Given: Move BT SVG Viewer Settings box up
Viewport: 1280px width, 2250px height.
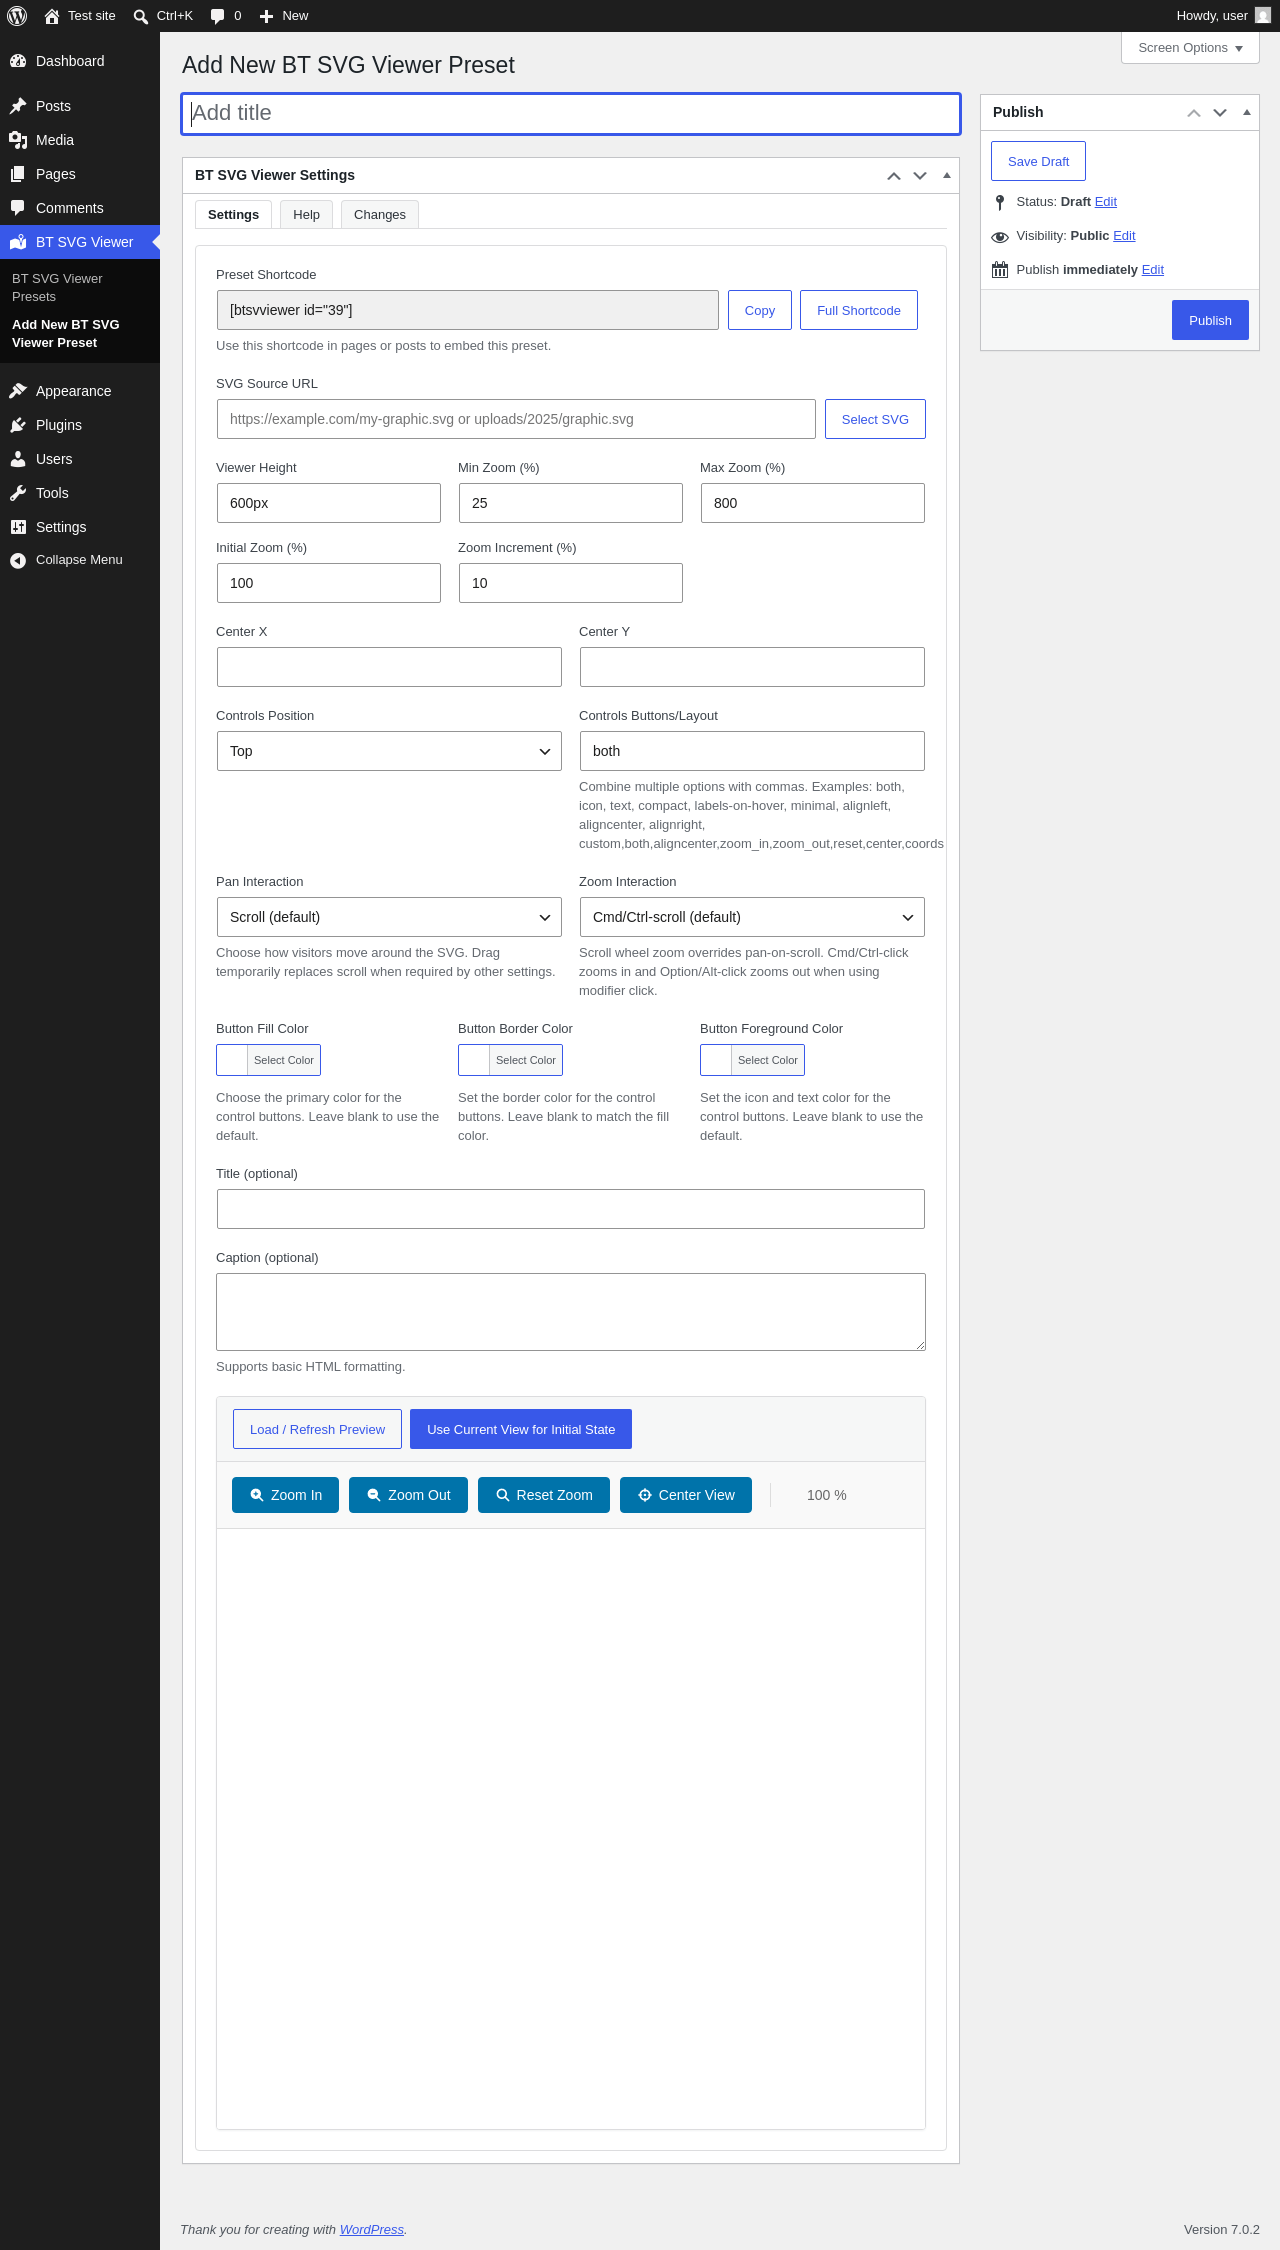Looking at the screenshot, I should pyautogui.click(x=894, y=176).
